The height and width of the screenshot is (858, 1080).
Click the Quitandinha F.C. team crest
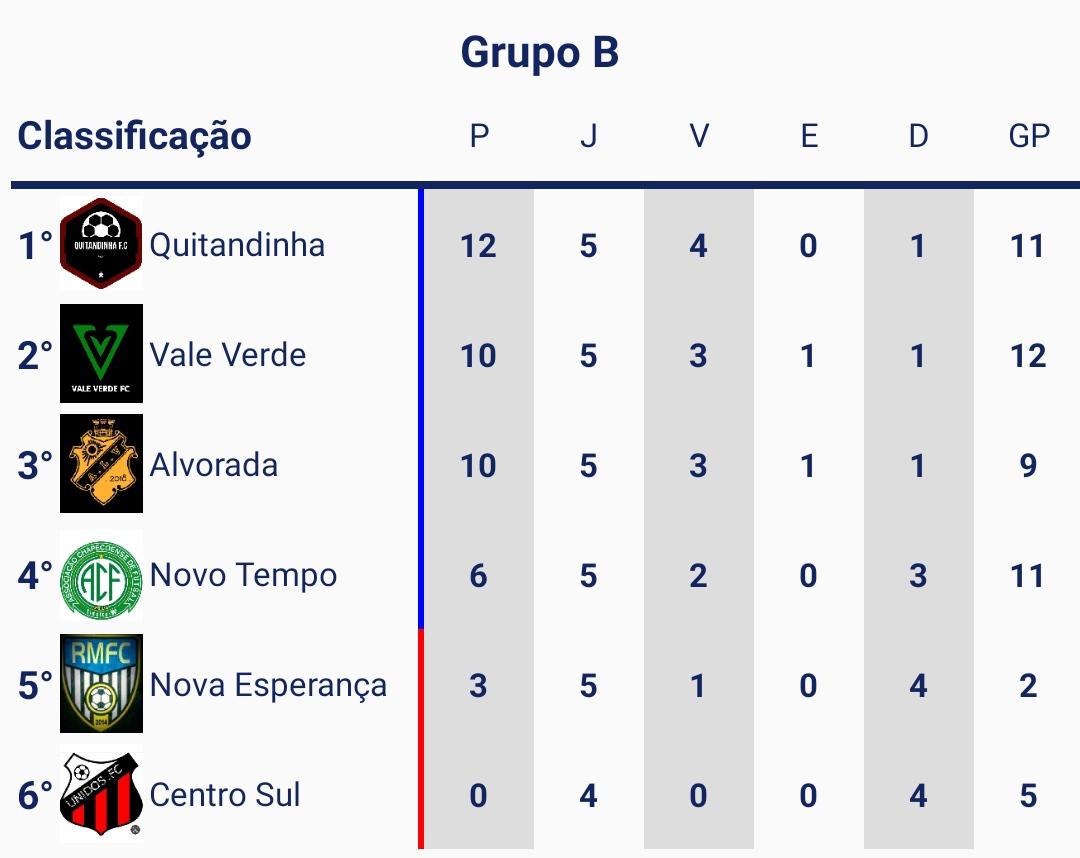101,244
